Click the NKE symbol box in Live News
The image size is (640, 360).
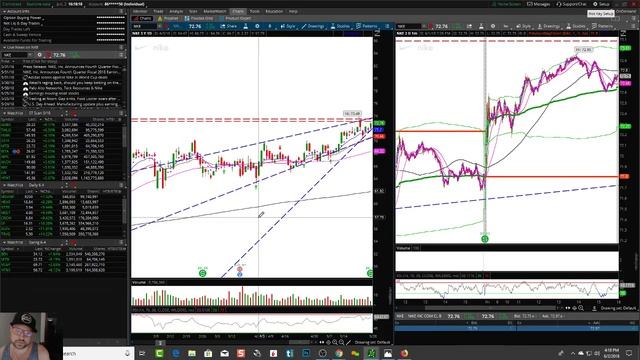(x=15, y=55)
